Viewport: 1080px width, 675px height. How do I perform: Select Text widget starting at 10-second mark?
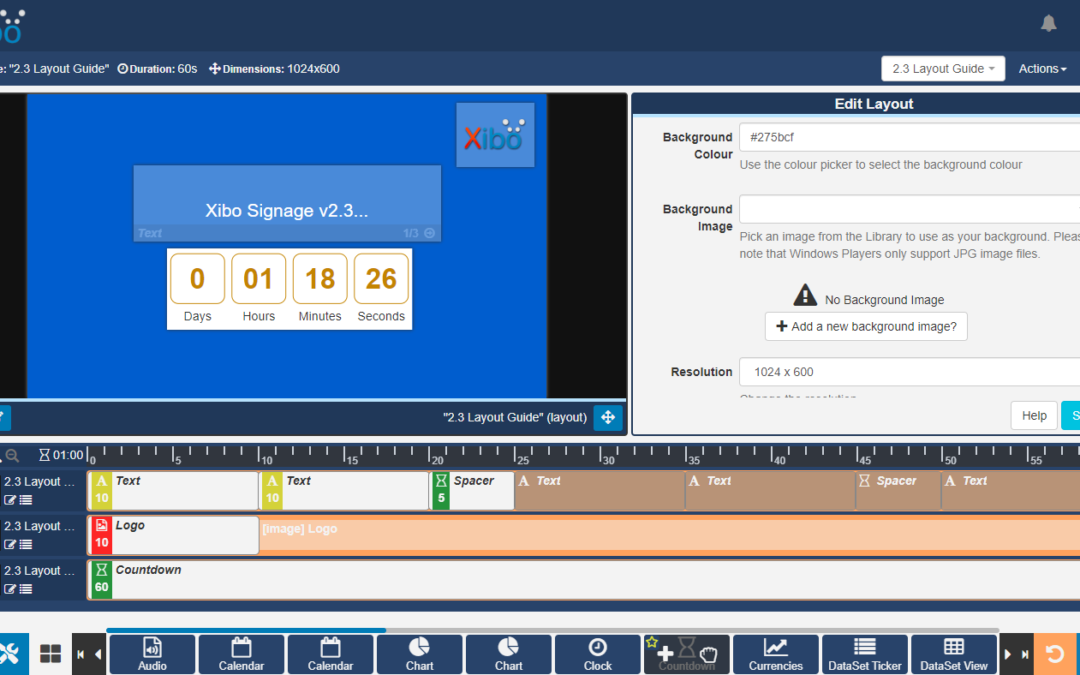point(344,490)
